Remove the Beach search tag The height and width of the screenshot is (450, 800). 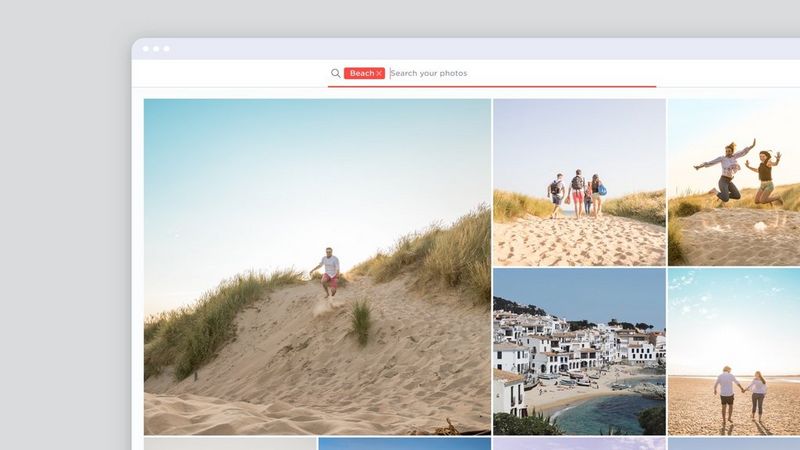(x=379, y=73)
